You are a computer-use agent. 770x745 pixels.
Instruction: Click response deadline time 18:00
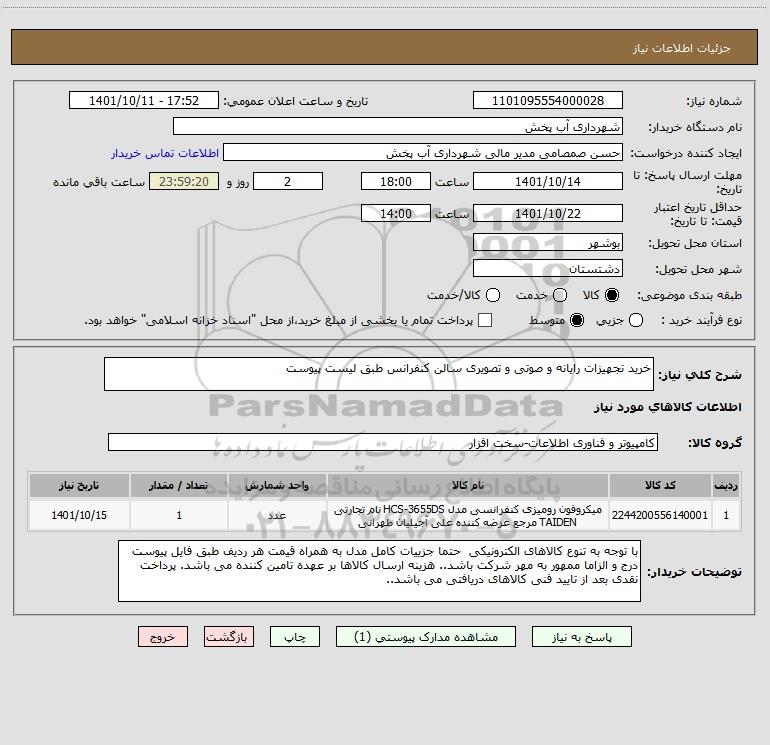(x=396, y=181)
